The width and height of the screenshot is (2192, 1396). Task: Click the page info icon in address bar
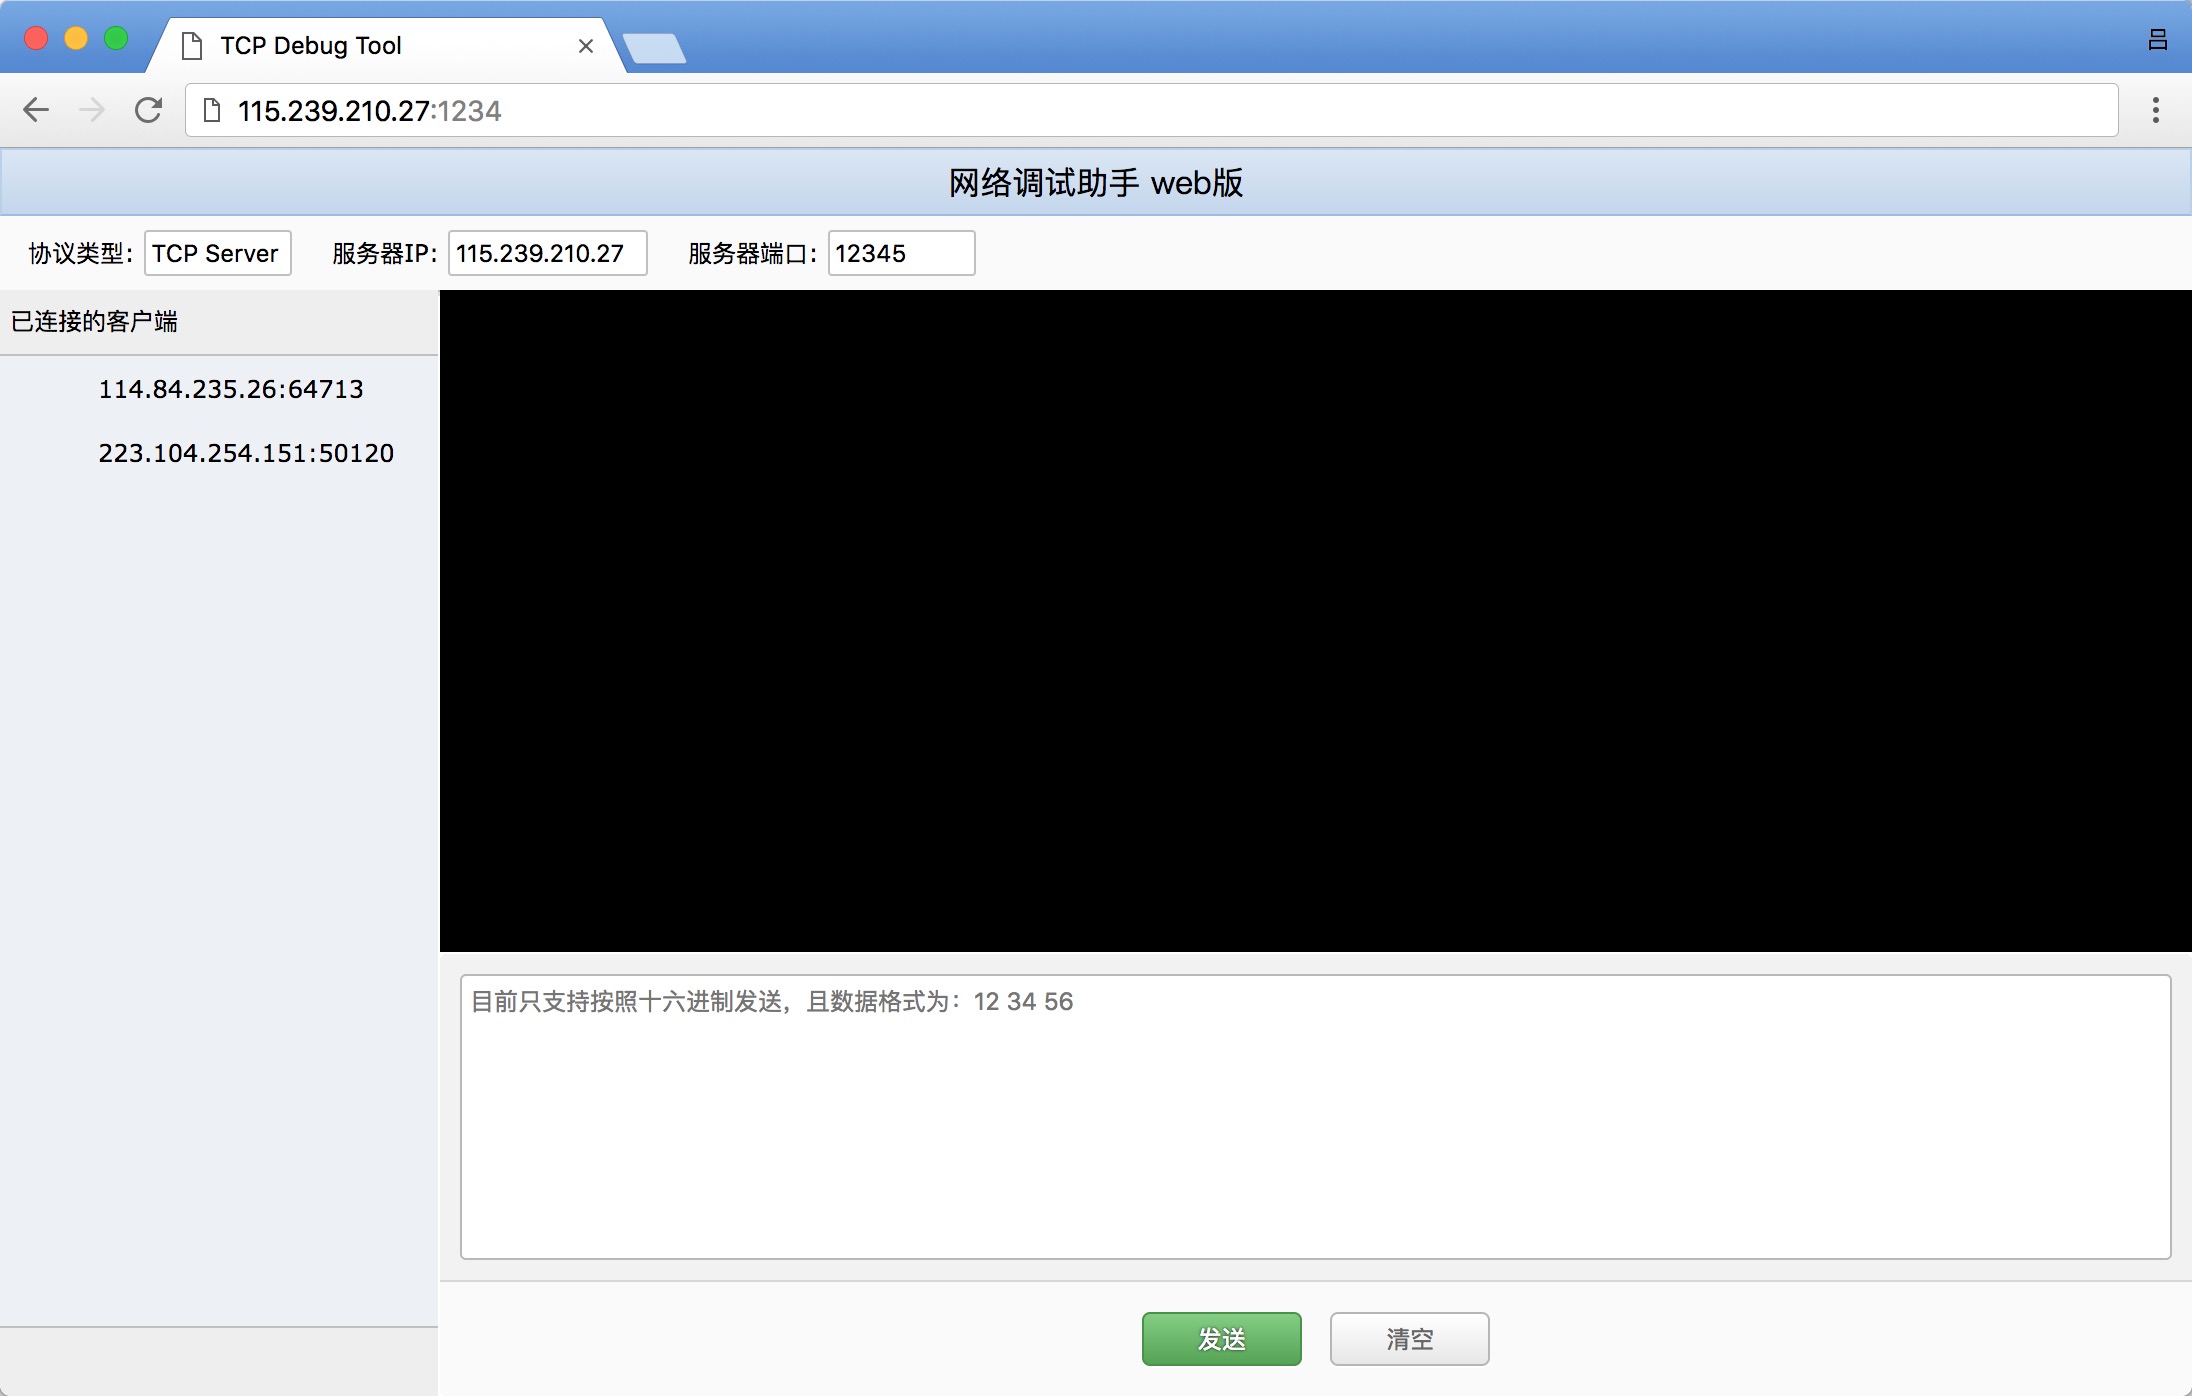point(212,110)
